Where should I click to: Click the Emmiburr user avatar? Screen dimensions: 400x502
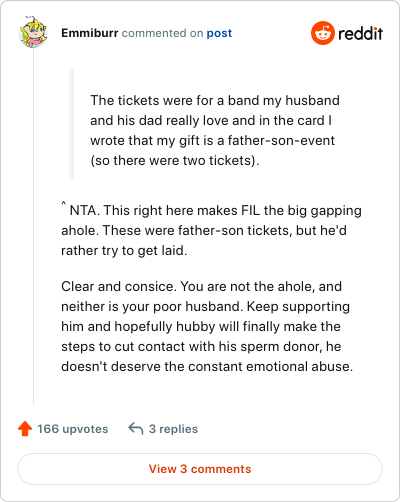tap(33, 32)
